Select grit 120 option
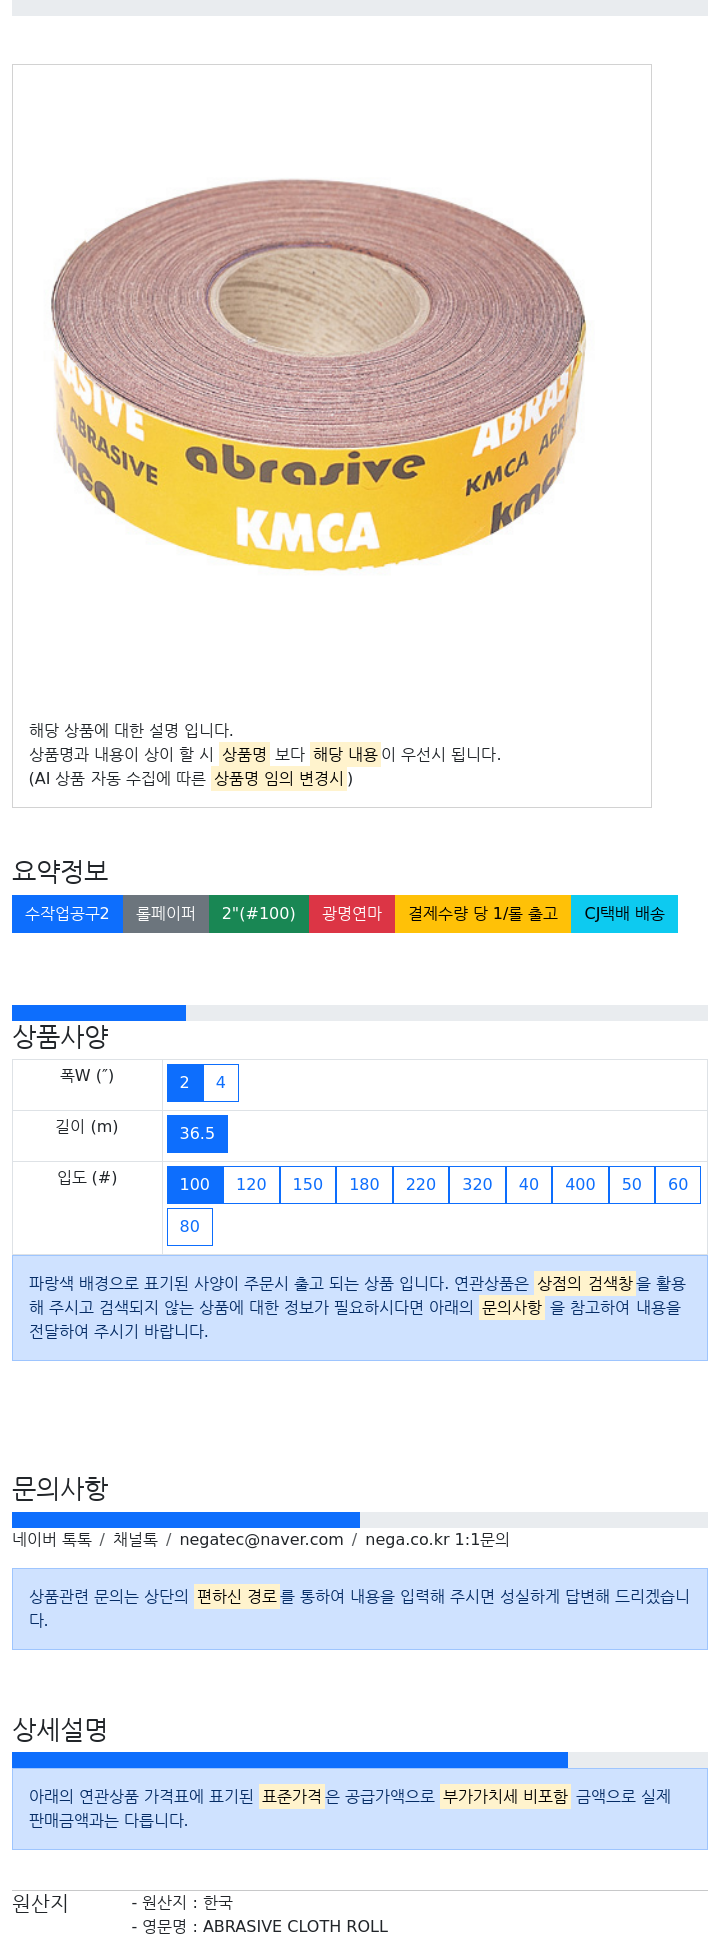Screen dimensions: 720x1939 point(251,1185)
